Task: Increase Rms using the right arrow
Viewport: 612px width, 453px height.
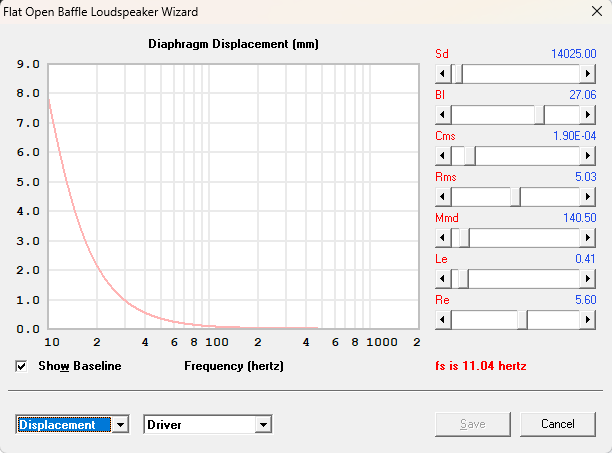Action: (x=587, y=197)
